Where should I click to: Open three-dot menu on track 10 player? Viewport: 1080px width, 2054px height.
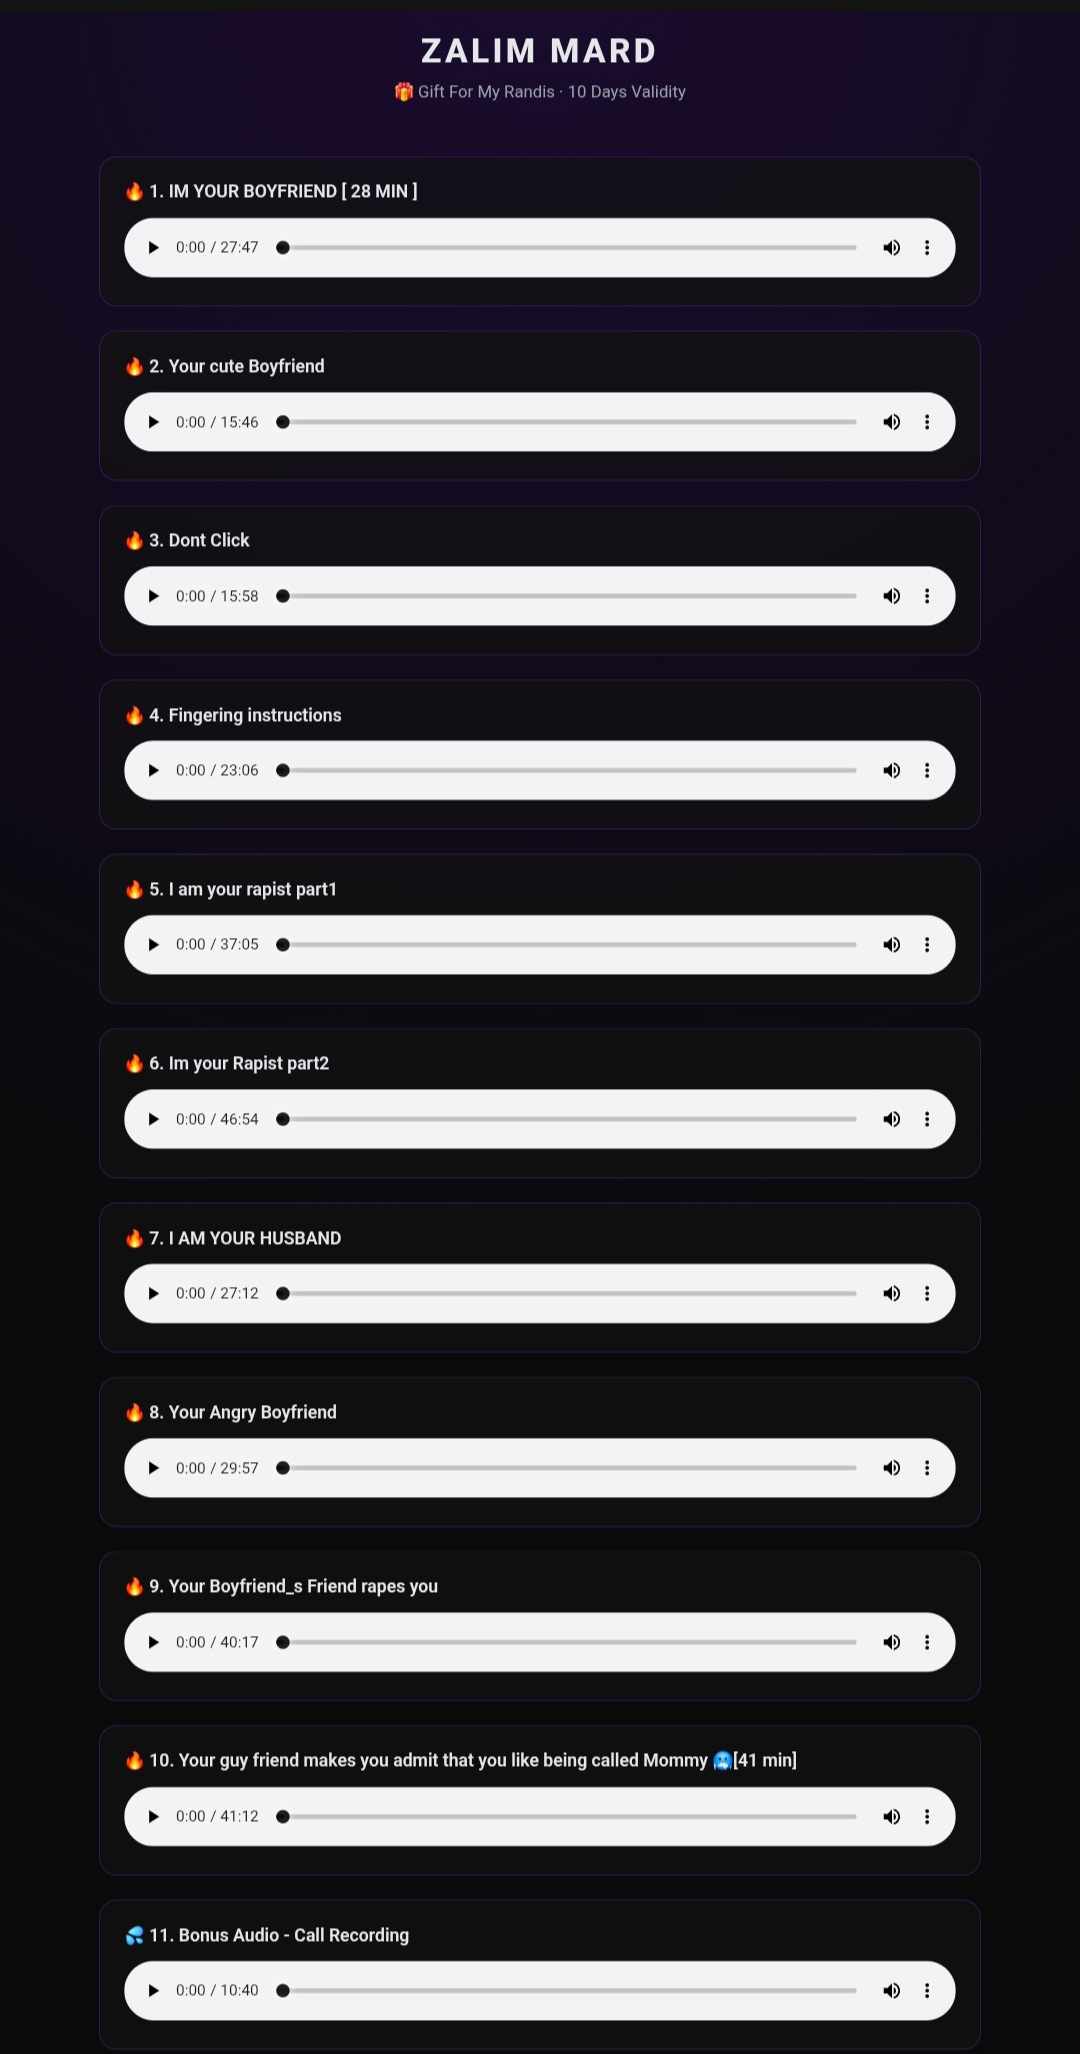point(927,1817)
